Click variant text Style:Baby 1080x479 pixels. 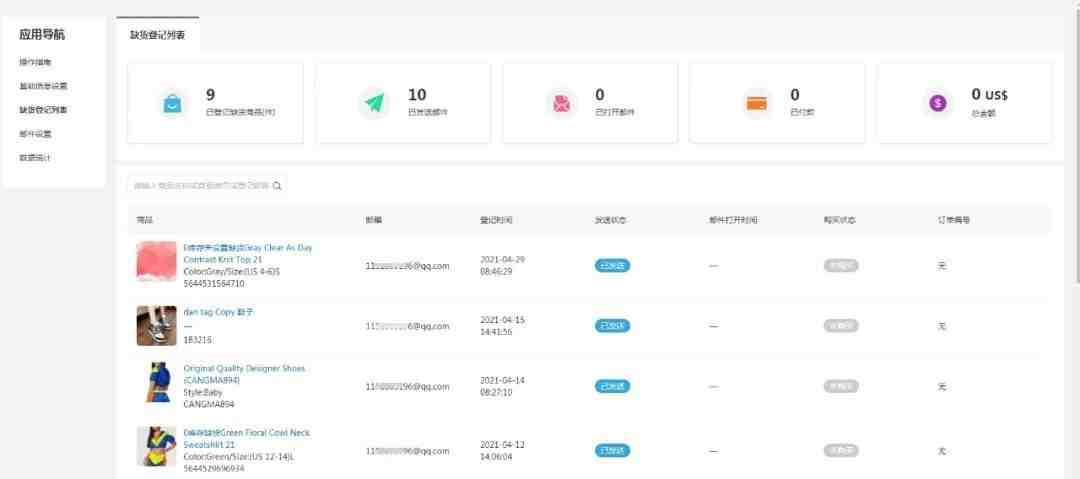[x=202, y=392]
